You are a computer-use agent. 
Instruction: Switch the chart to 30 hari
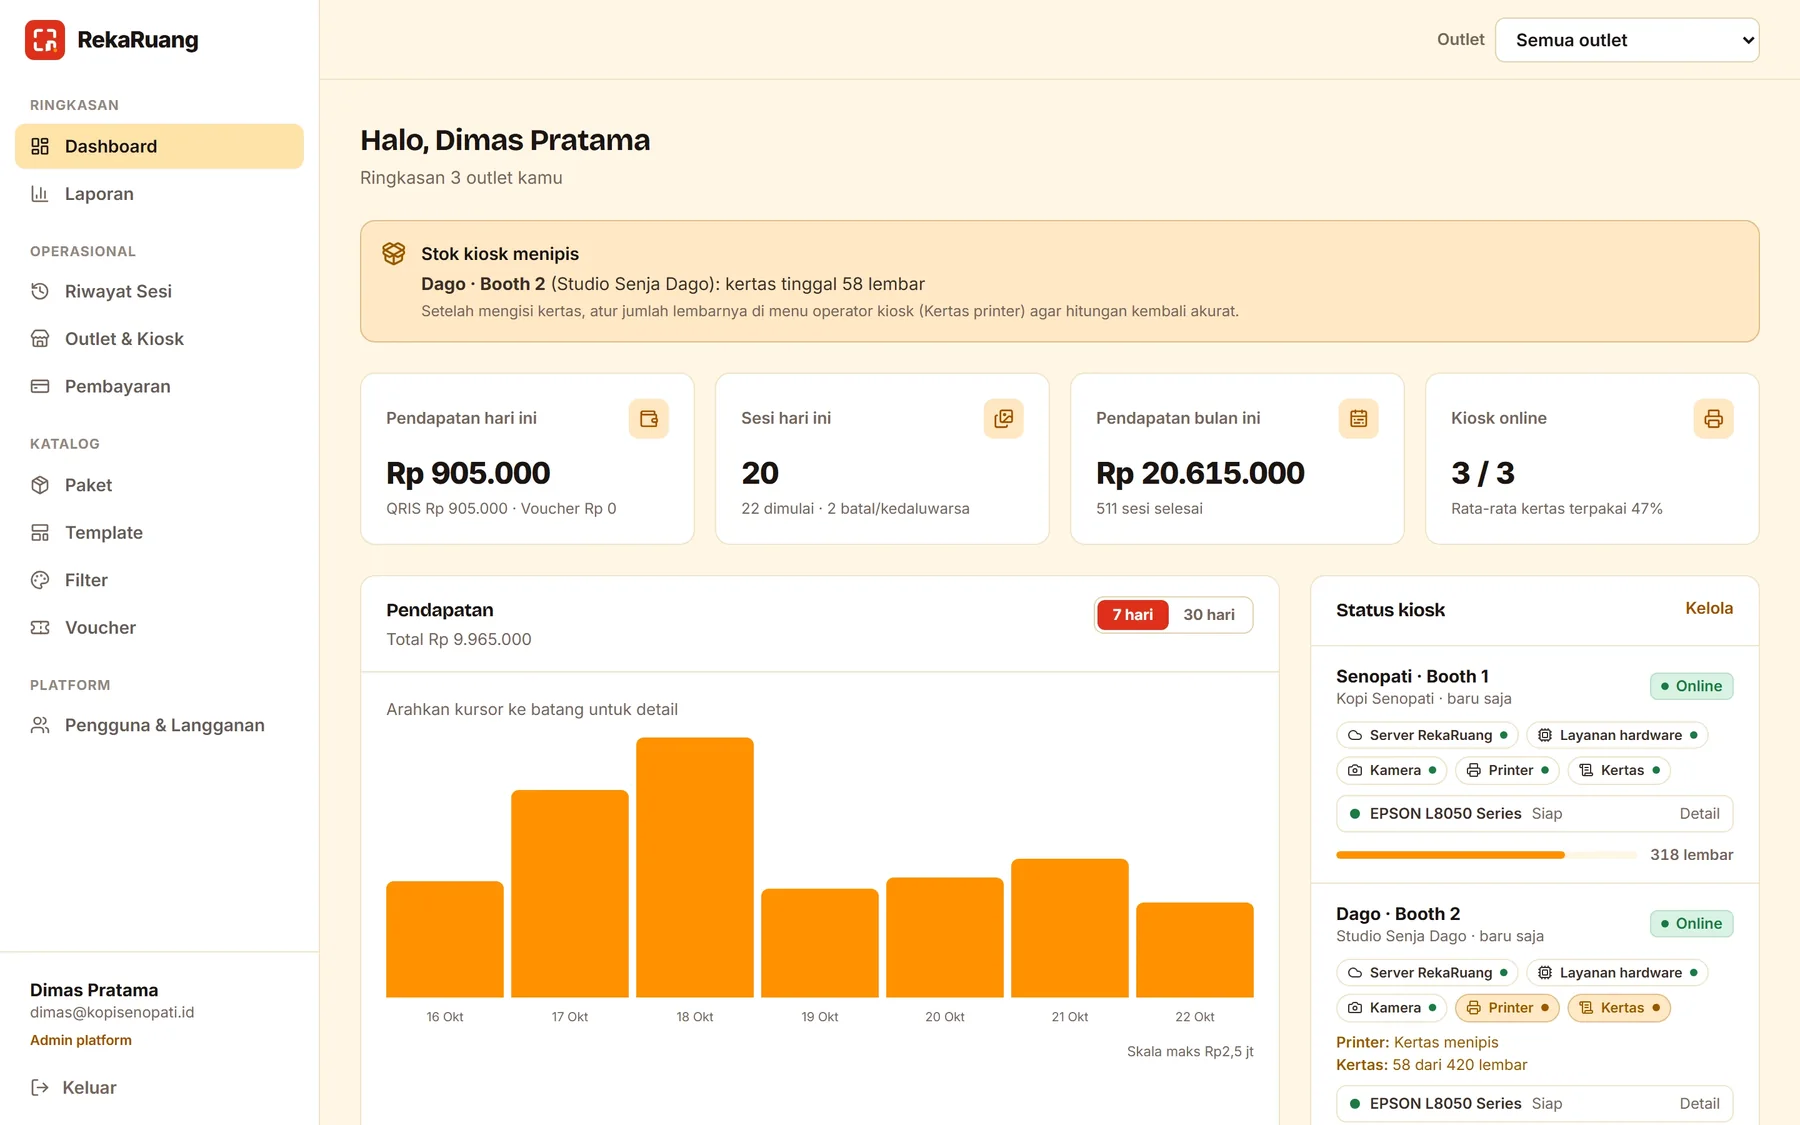[1209, 615]
